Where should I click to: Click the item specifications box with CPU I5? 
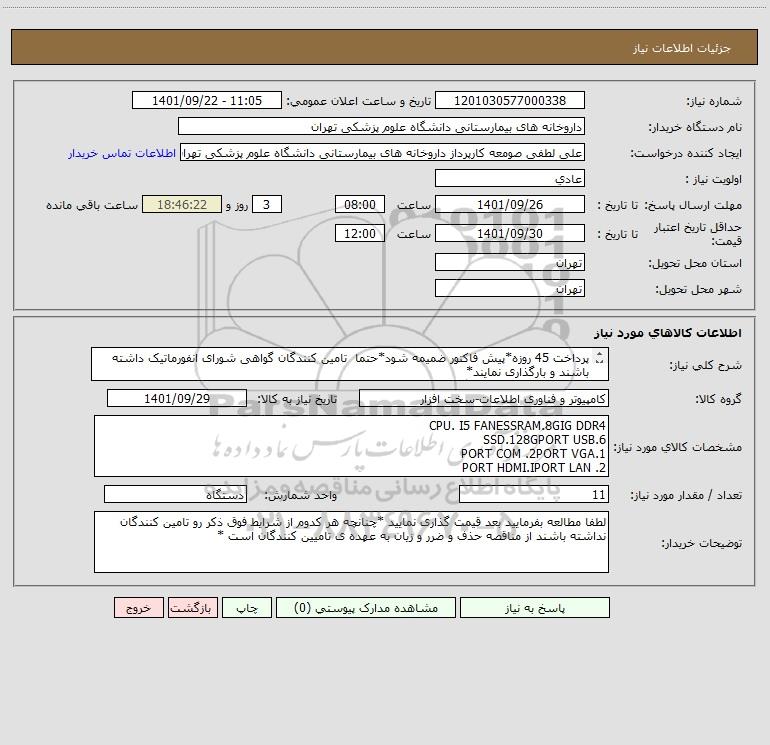351,446
